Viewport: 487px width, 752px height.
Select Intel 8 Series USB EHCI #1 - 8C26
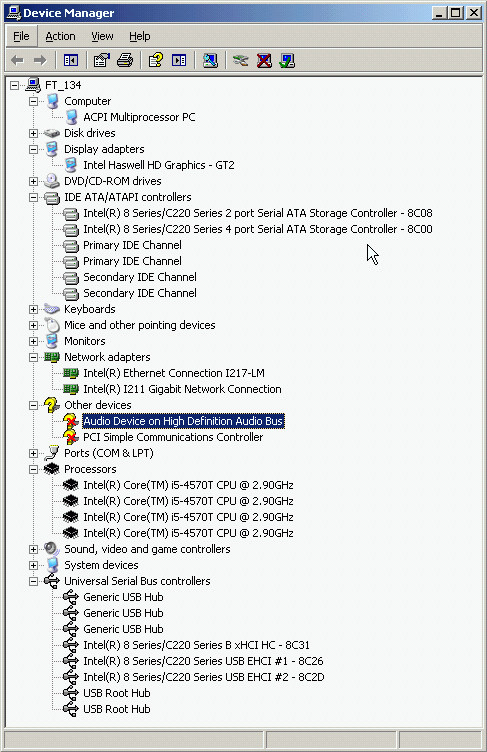tap(203, 661)
